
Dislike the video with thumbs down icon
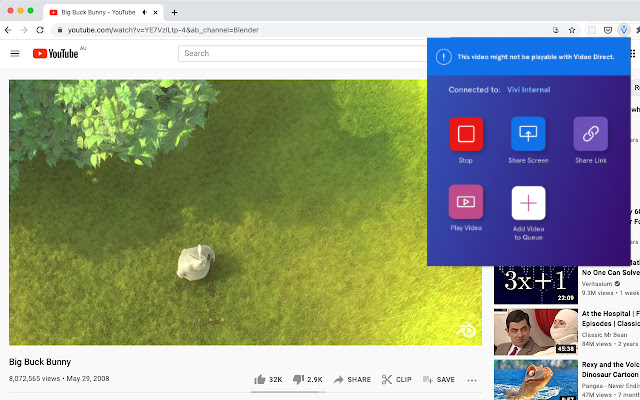[298, 380]
